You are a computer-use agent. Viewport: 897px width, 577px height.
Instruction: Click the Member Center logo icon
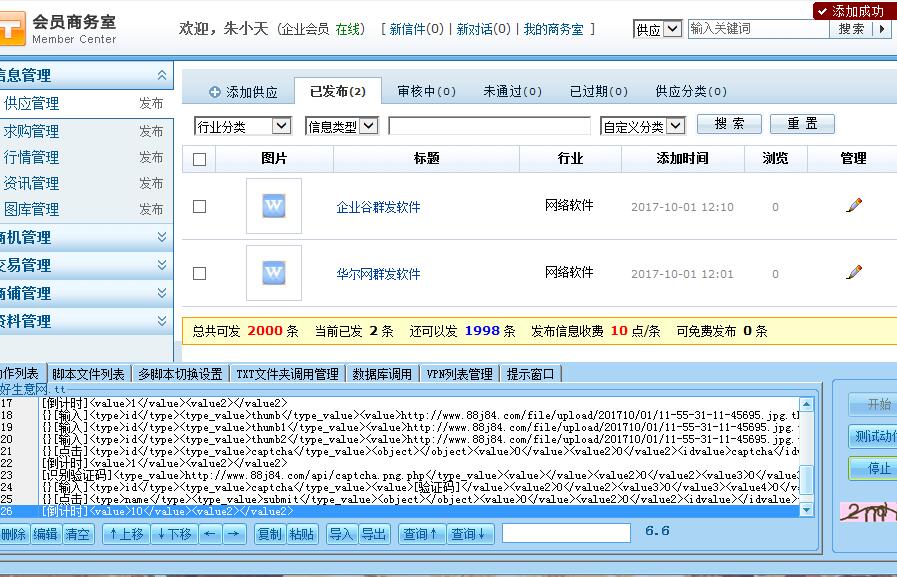pos(12,28)
